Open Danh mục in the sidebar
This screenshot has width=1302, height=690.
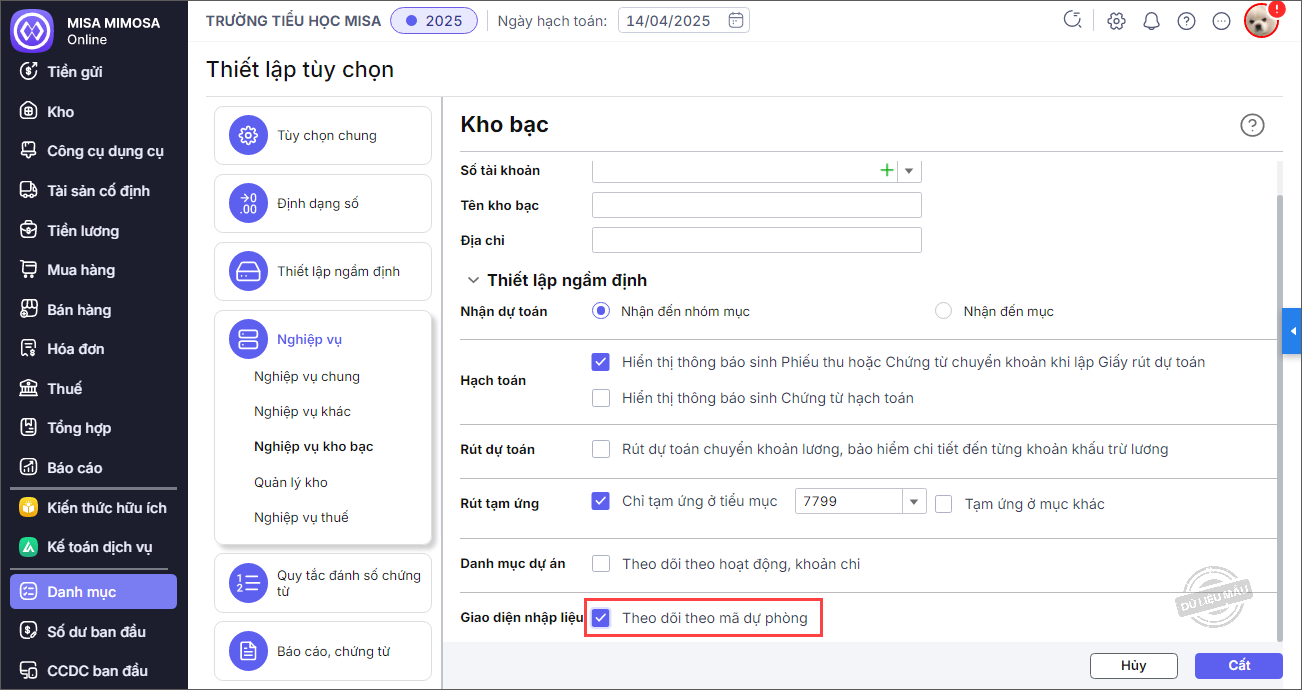(93, 592)
